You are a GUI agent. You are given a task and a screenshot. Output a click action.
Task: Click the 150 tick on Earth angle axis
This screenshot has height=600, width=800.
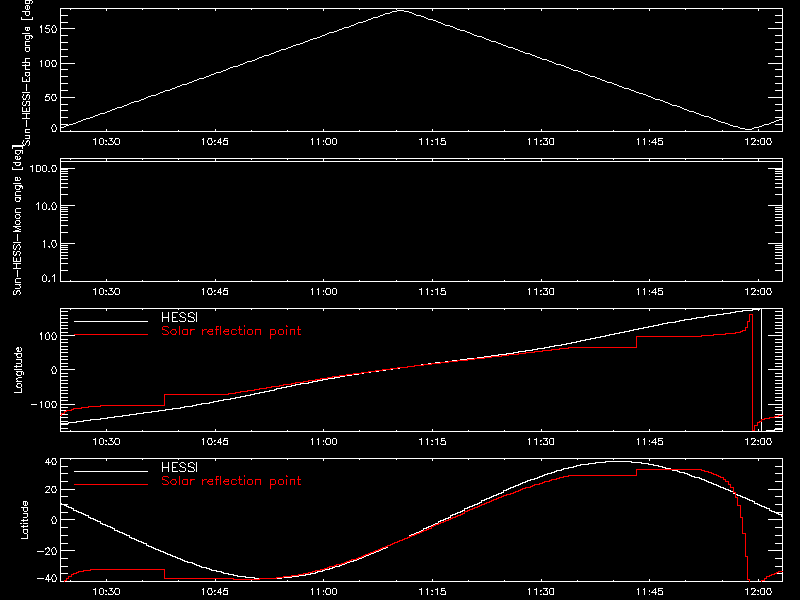(x=48, y=29)
